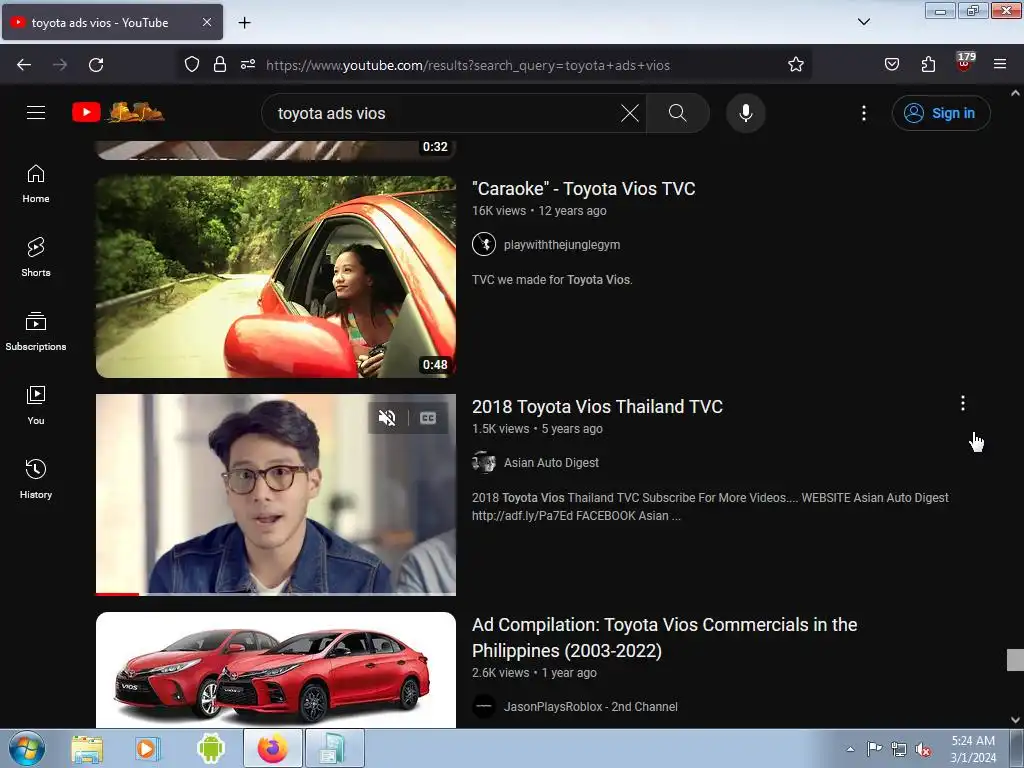The image size is (1024, 768).
Task: Open "Caraoke" - Toyota Vios TVC title
Action: (x=583, y=189)
